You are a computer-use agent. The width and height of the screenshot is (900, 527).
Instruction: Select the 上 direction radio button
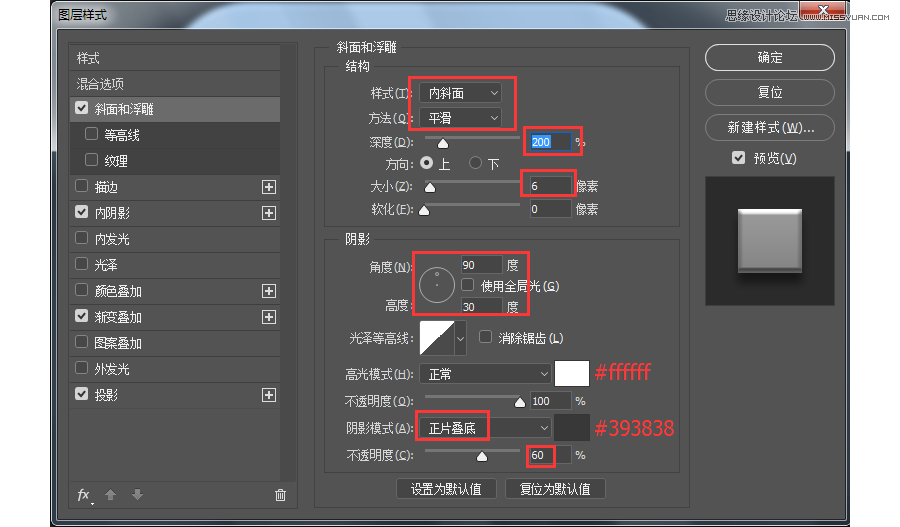click(426, 163)
